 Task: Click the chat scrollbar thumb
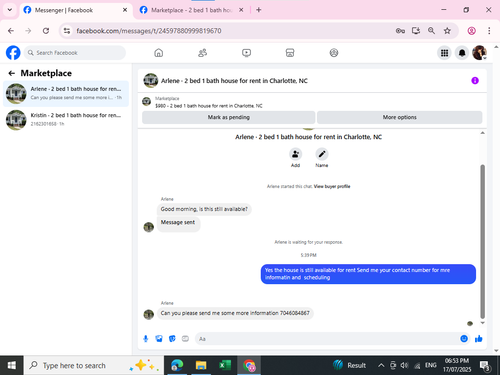point(482,241)
